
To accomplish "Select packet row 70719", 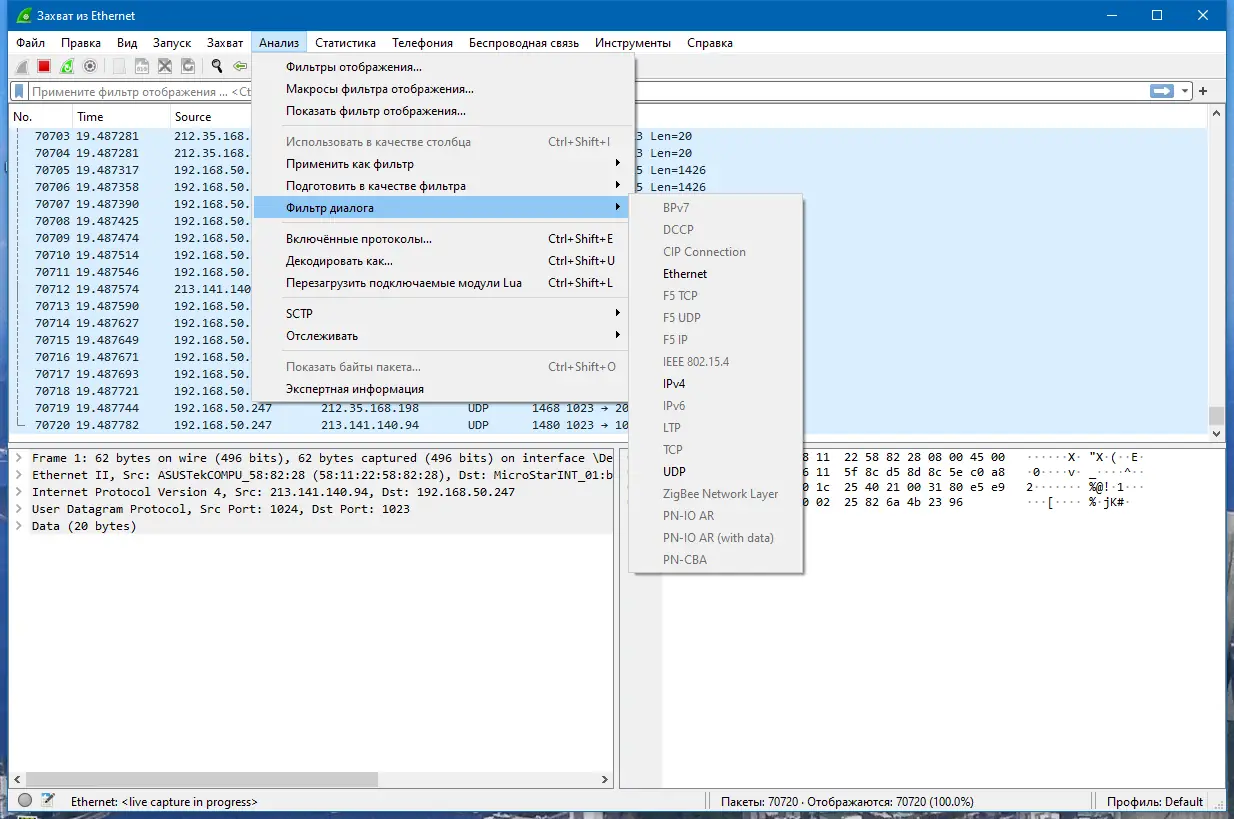I will coord(608,409).
